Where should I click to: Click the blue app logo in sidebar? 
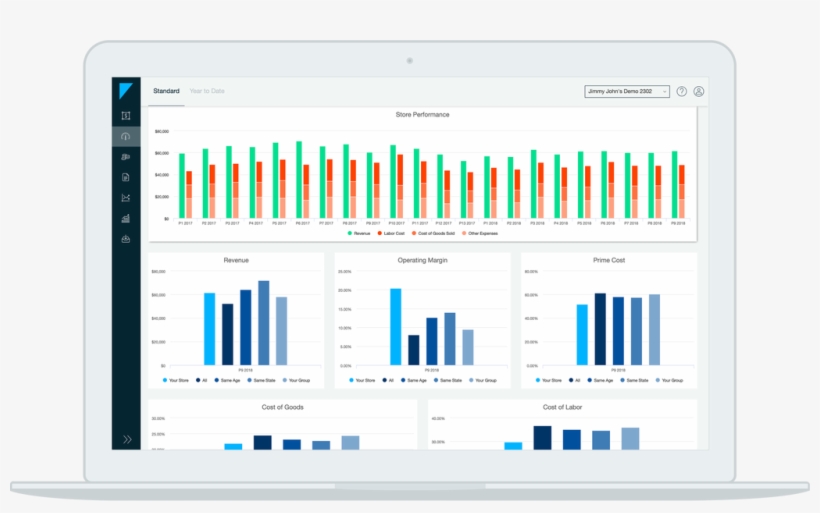tap(126, 91)
